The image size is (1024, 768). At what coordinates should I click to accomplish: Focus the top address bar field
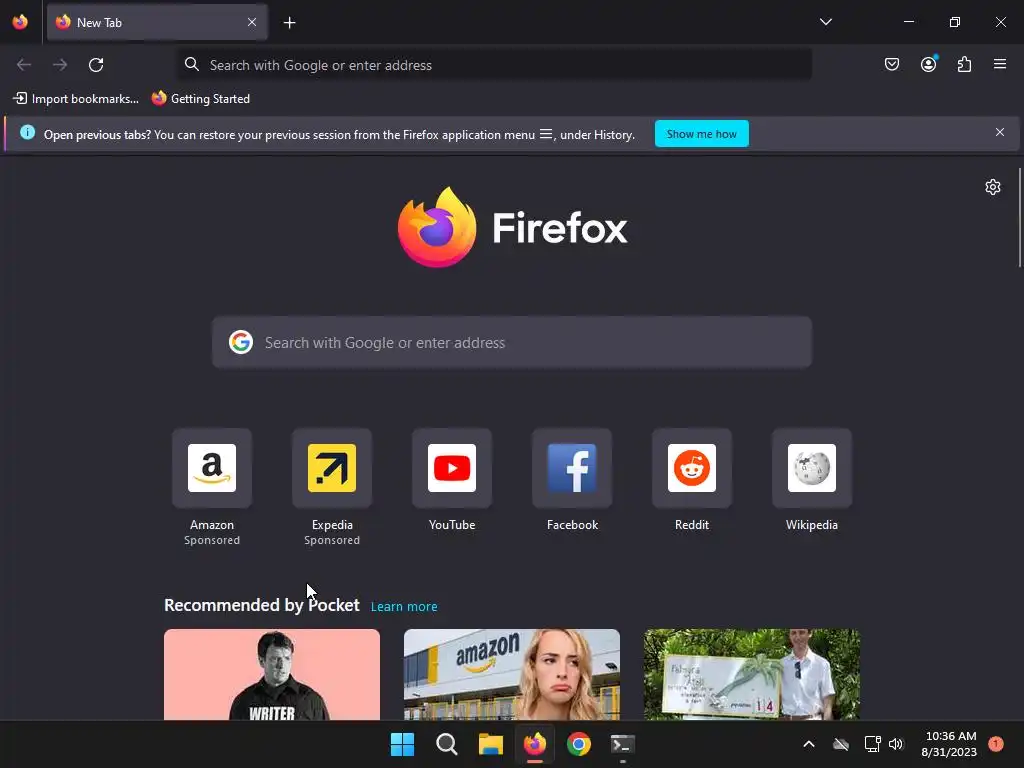point(494,65)
